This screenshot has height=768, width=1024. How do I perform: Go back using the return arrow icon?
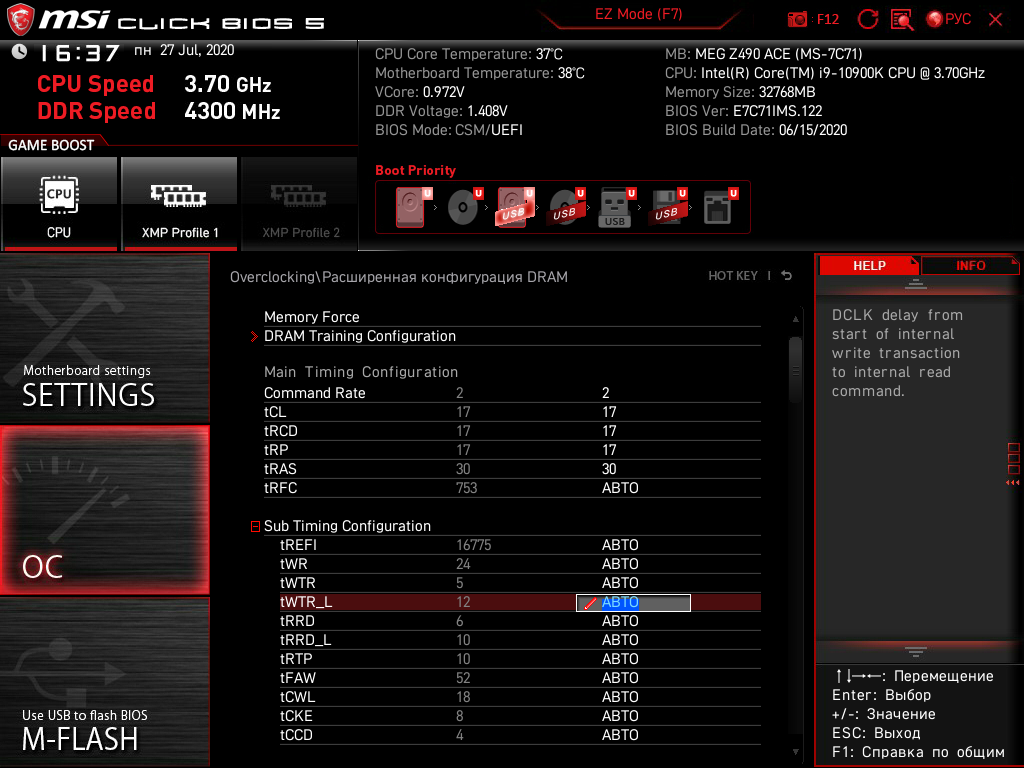coord(786,276)
